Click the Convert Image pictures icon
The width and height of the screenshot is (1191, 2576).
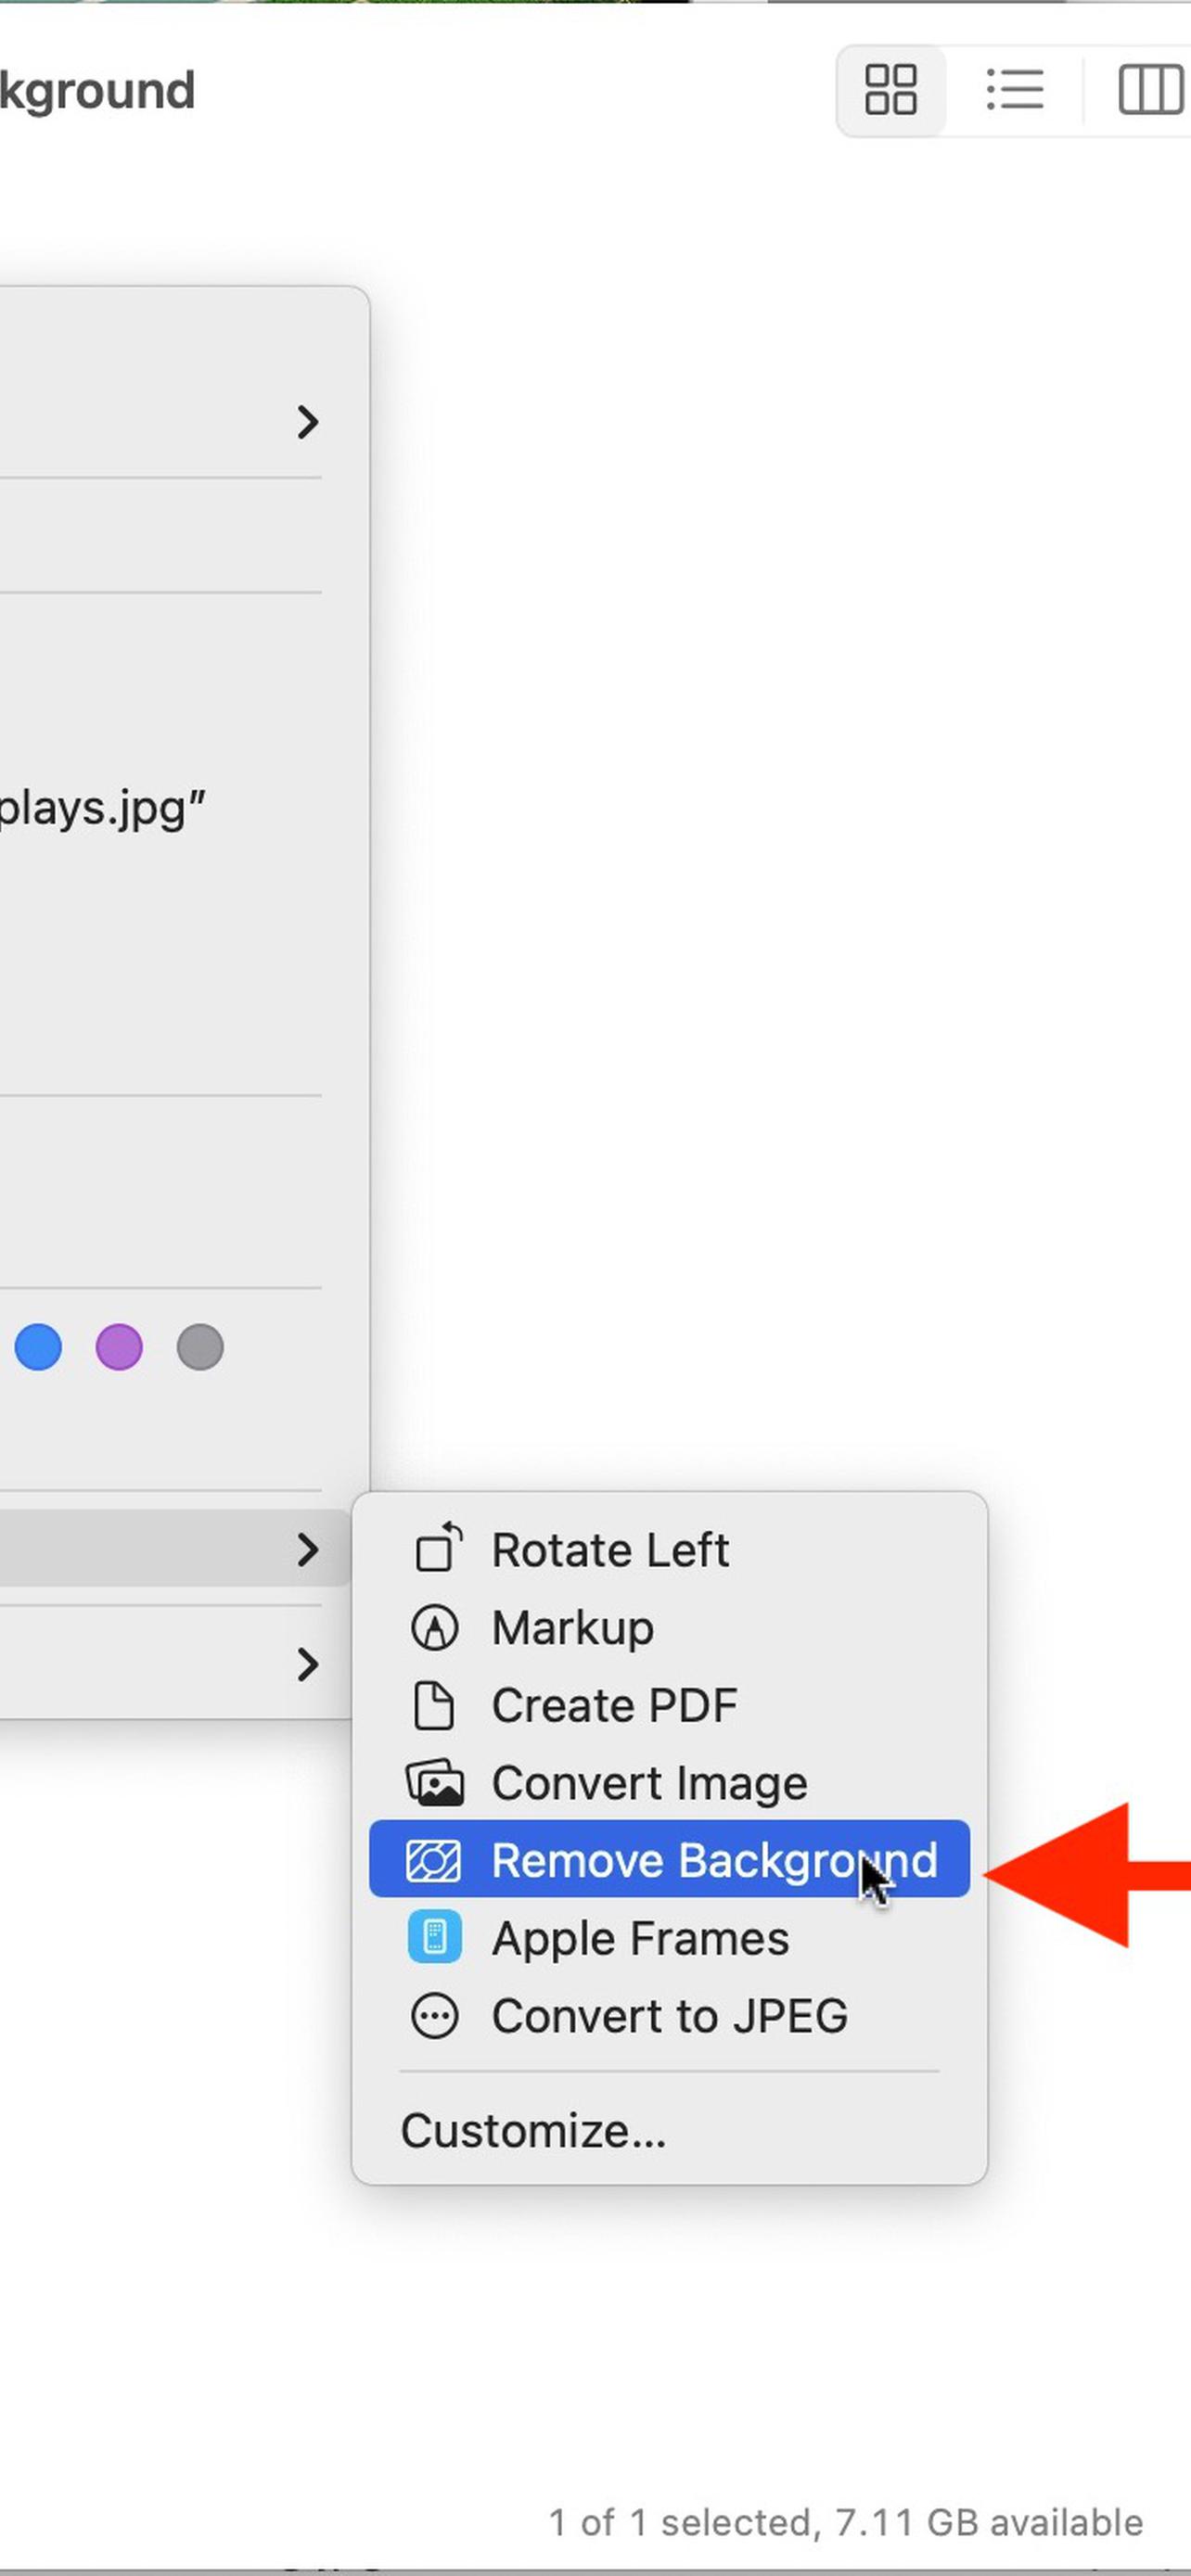434,1783
